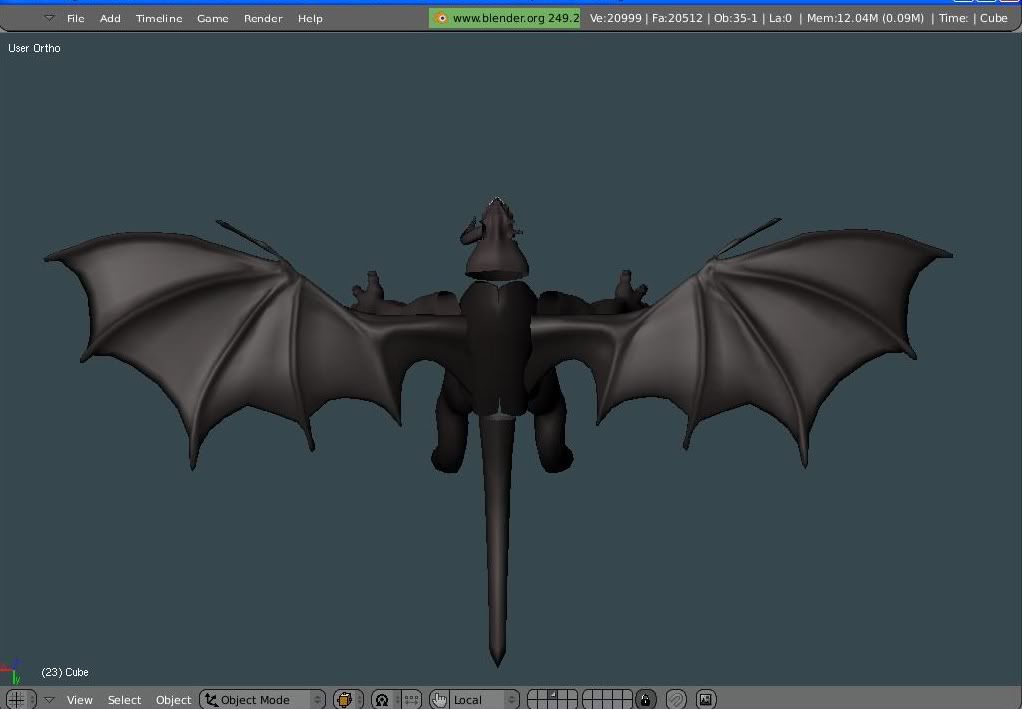Viewport: 1022px width, 709px height.
Task: Click the viewport draw type cube icon
Action: [x=346, y=699]
